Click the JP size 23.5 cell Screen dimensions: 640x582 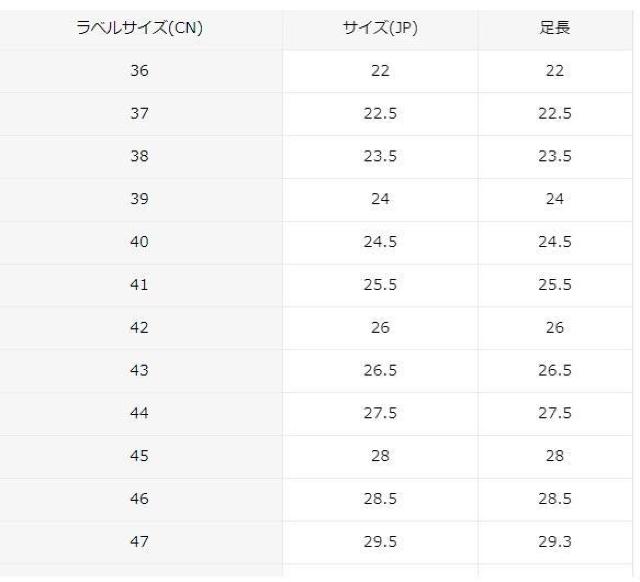tap(379, 157)
